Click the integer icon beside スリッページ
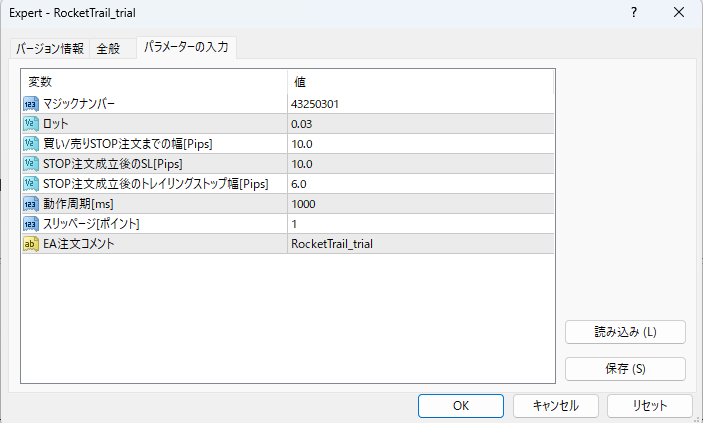 (x=30, y=223)
